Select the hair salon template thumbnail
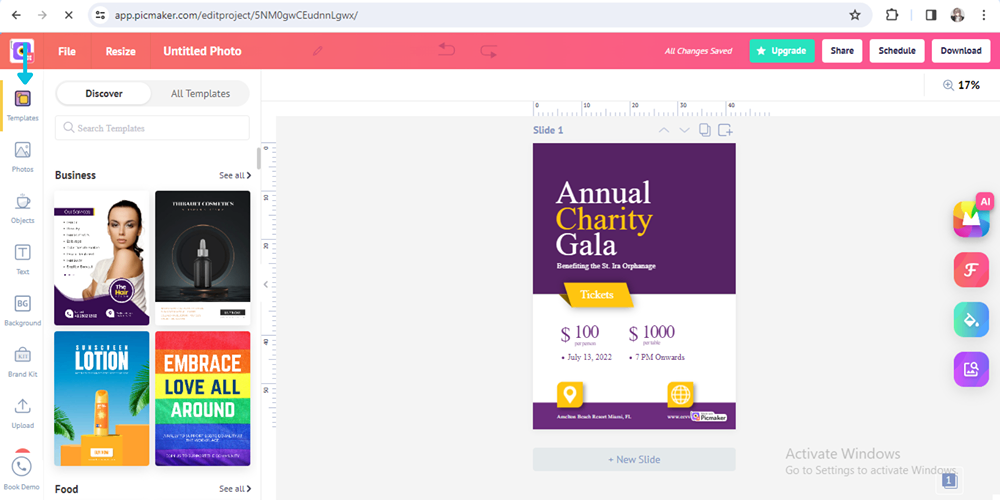The height and width of the screenshot is (500, 1000). 102,258
